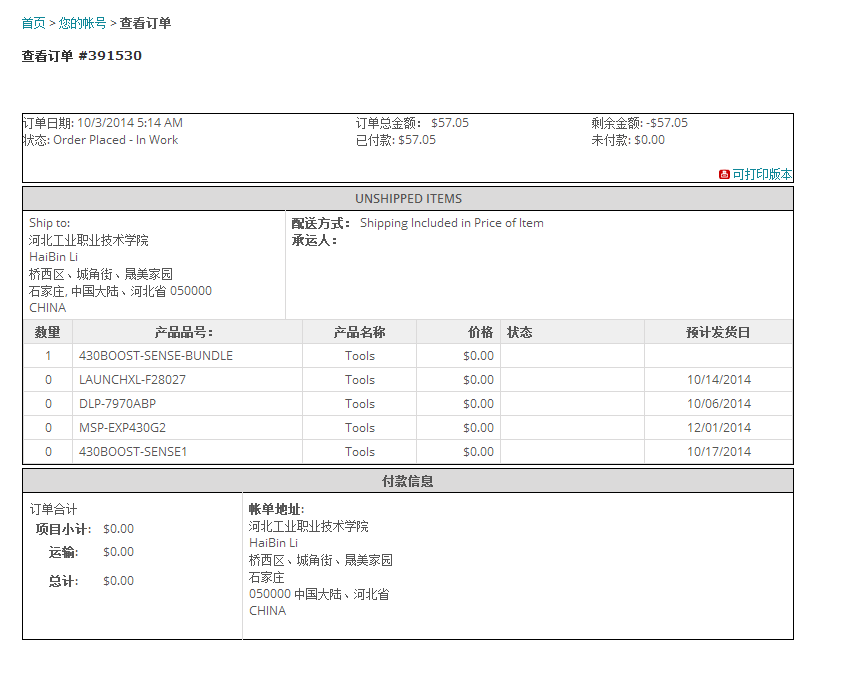Click the 承运人 label
The width and height of the screenshot is (849, 692).
point(315,240)
